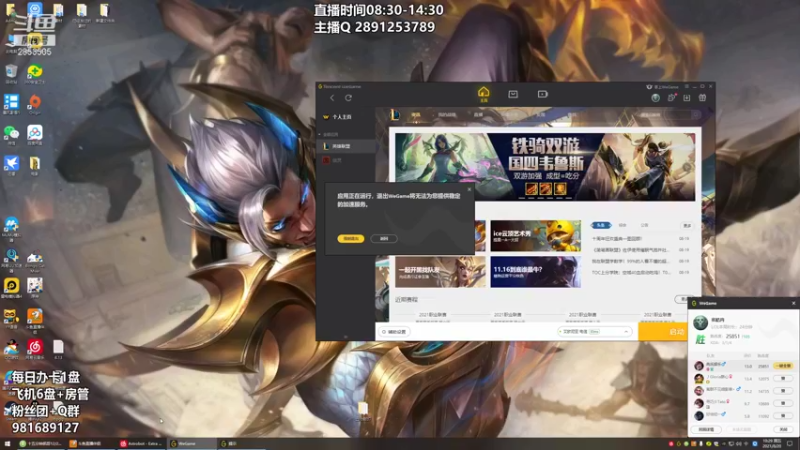Click the League of Legends logo icon

click(x=395, y=115)
